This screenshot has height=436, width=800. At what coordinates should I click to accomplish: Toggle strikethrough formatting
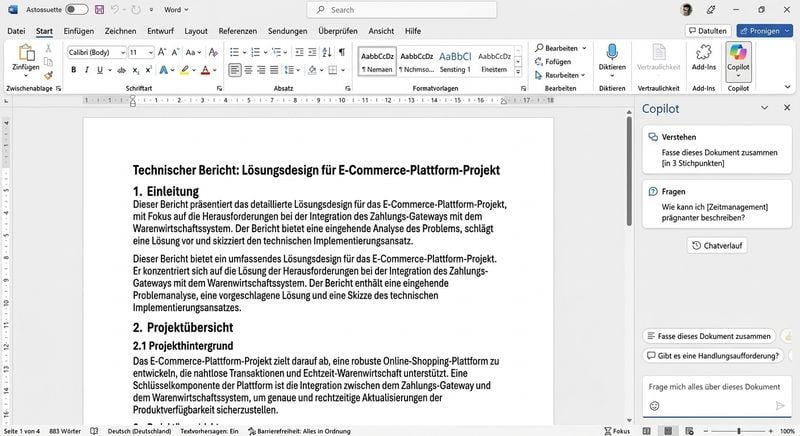tap(121, 70)
